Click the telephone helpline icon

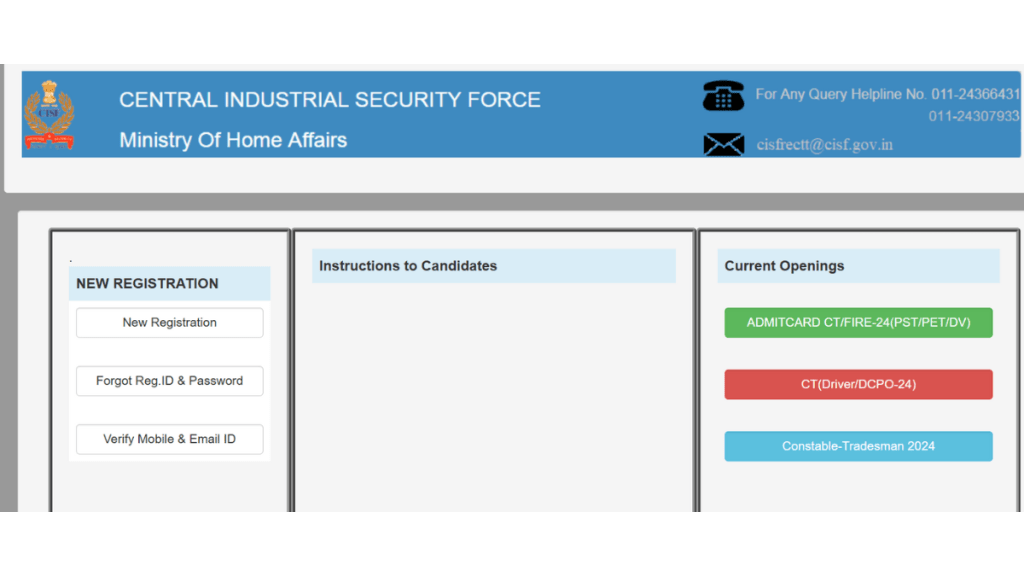click(x=723, y=96)
